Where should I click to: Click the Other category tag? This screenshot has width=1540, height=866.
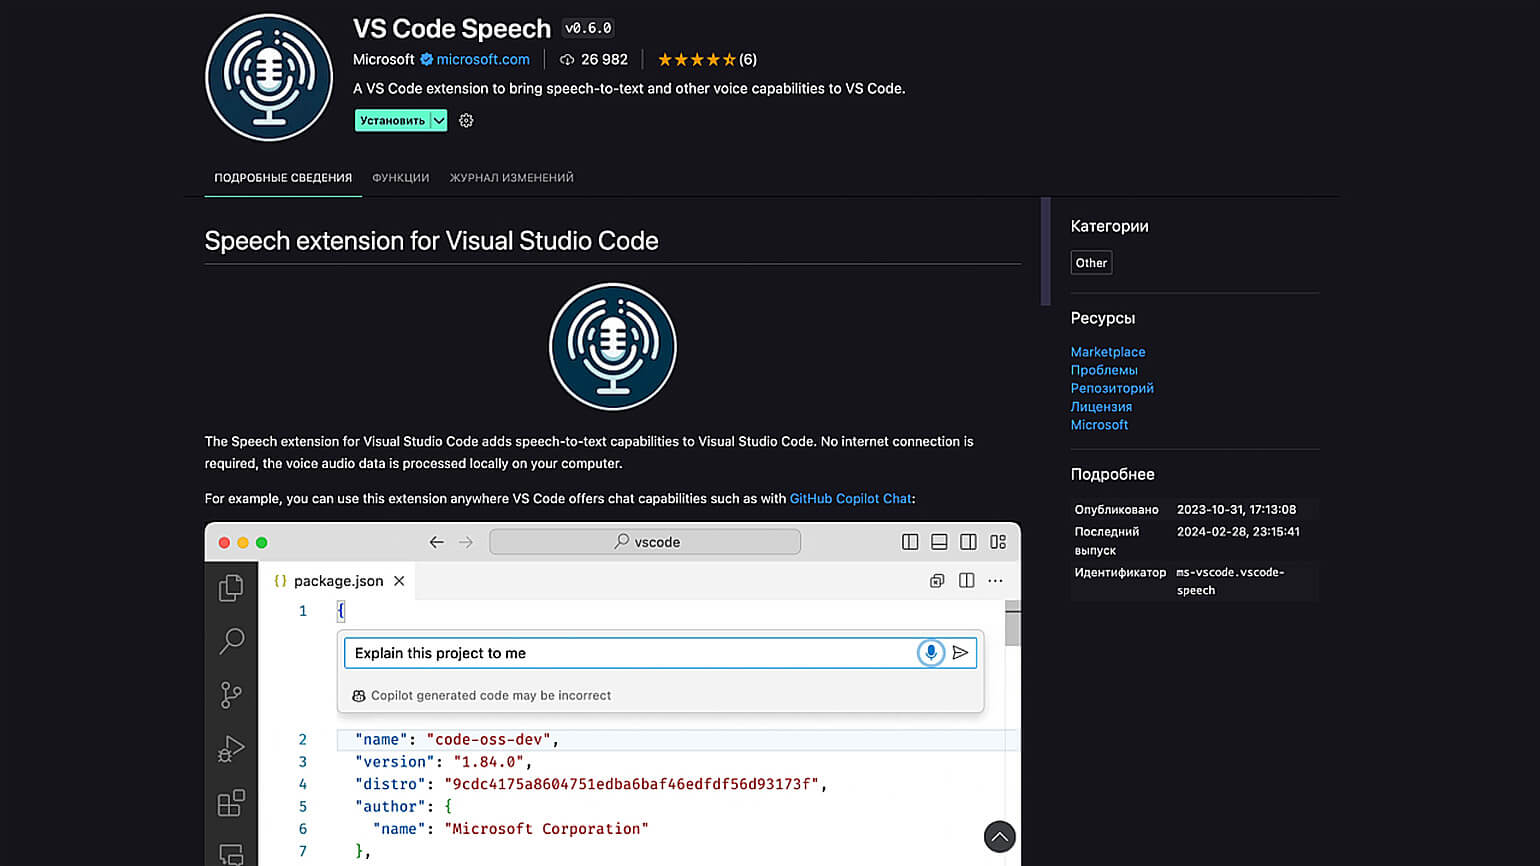point(1091,263)
